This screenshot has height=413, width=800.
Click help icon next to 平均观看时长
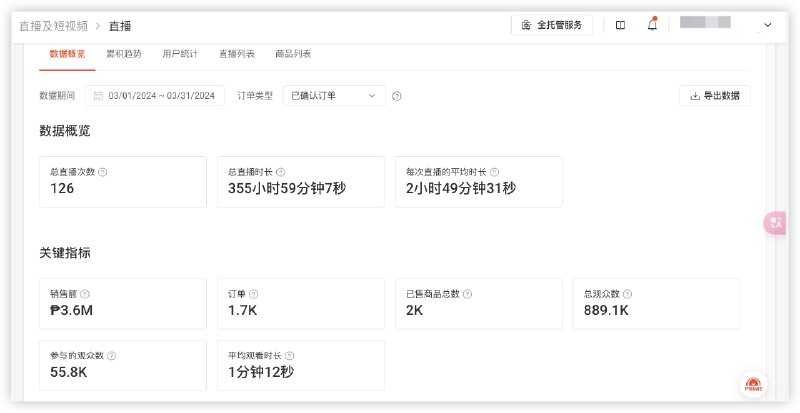289,356
